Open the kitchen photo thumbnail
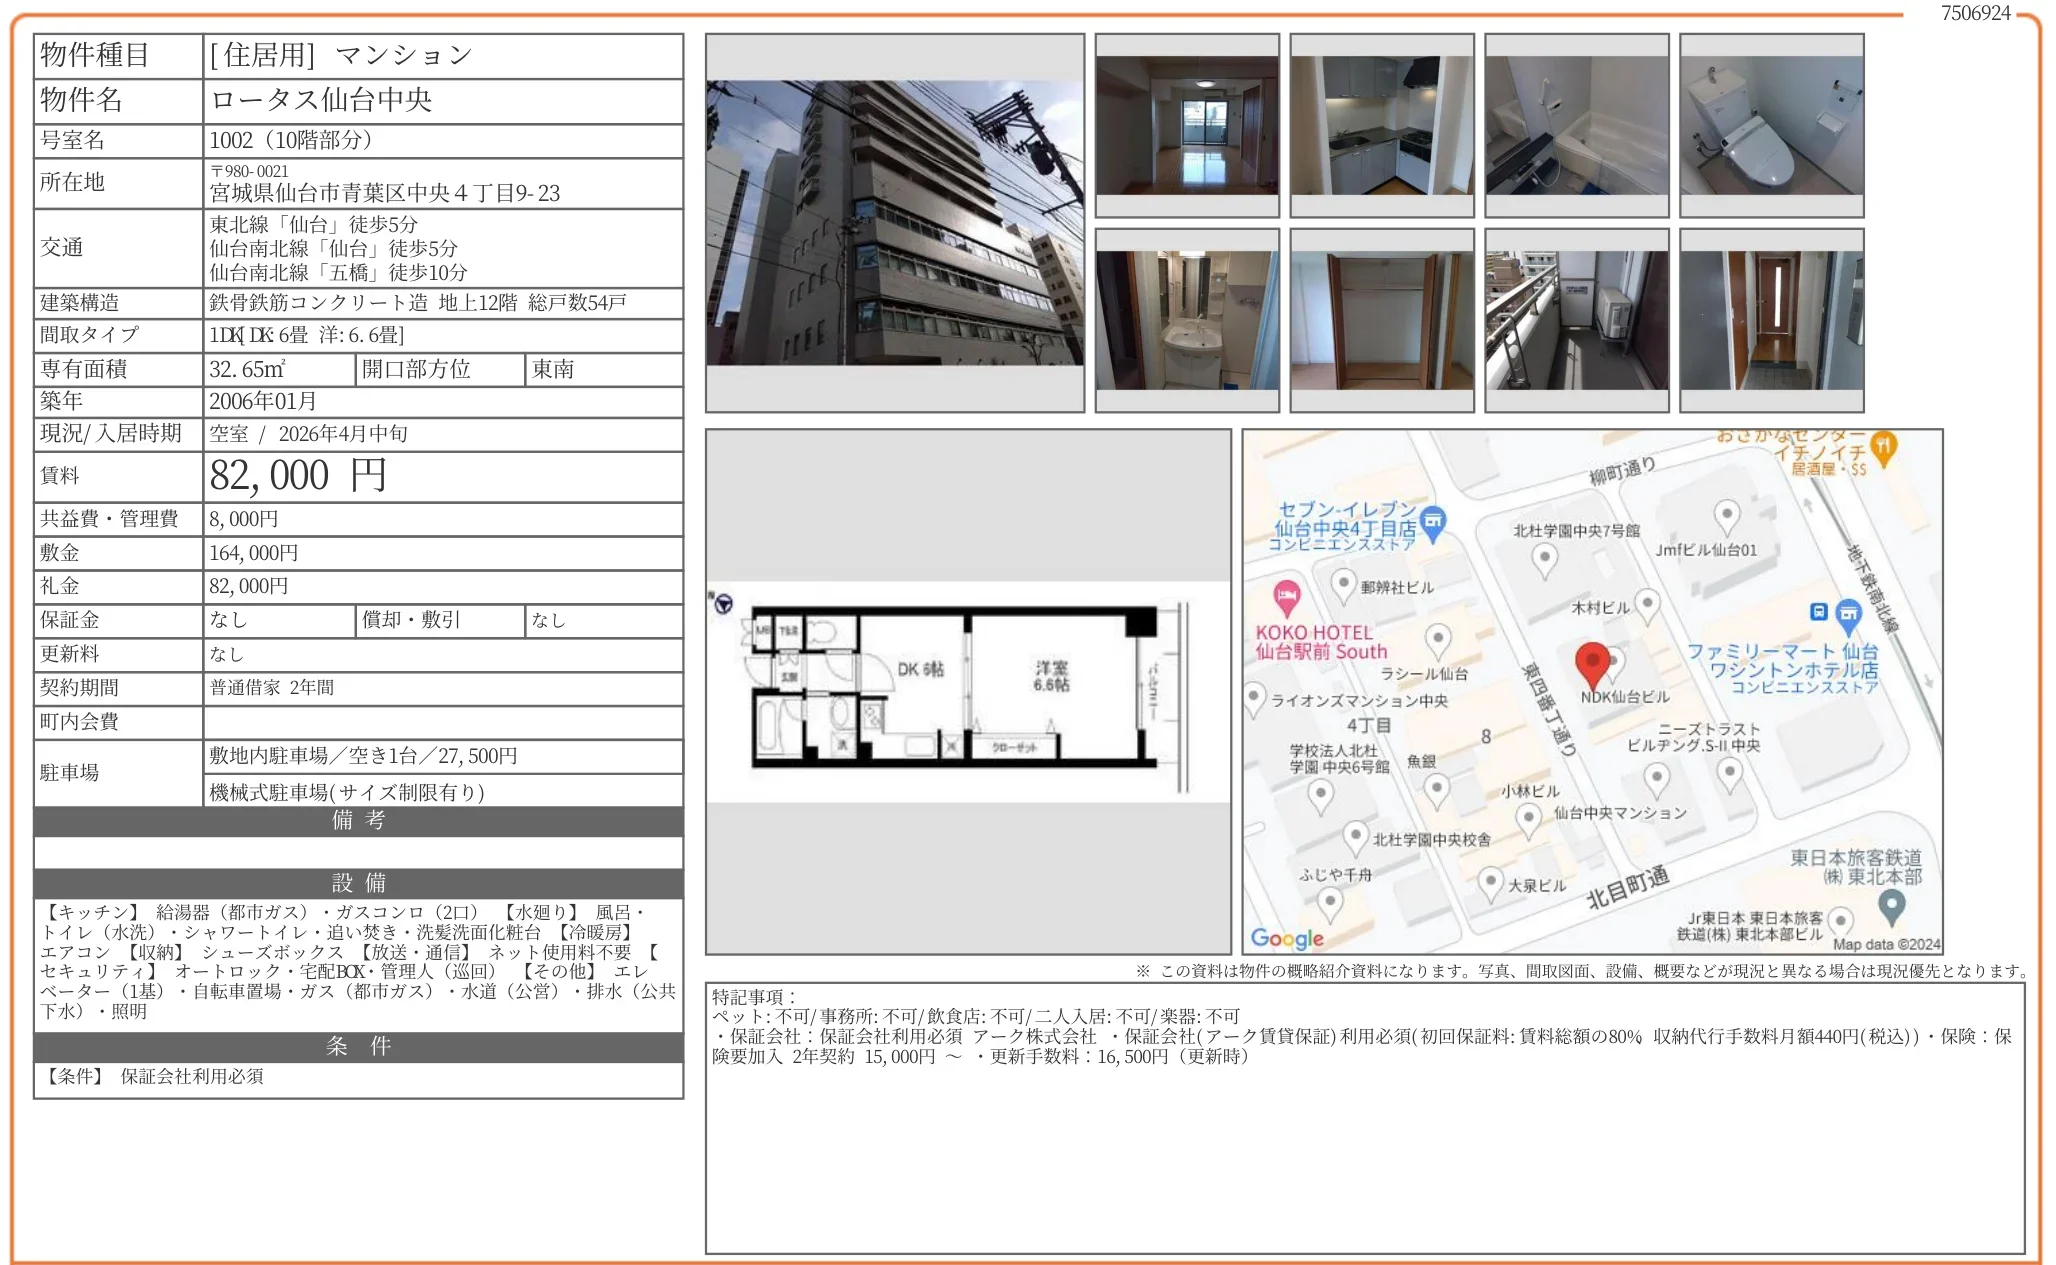Screen dimensions: 2056x1265 [x=1381, y=125]
